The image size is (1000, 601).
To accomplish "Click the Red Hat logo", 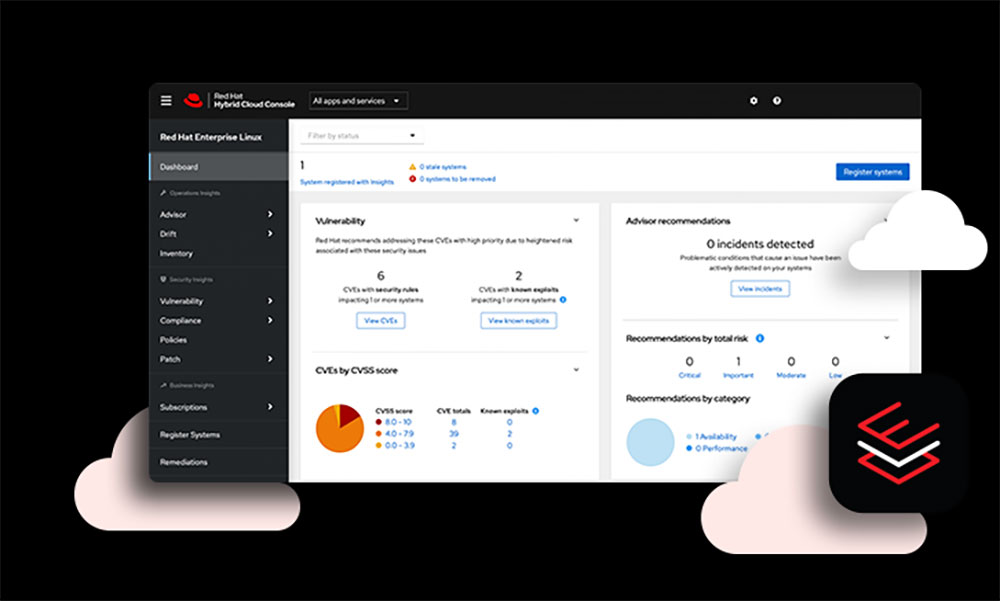I will pos(193,101).
